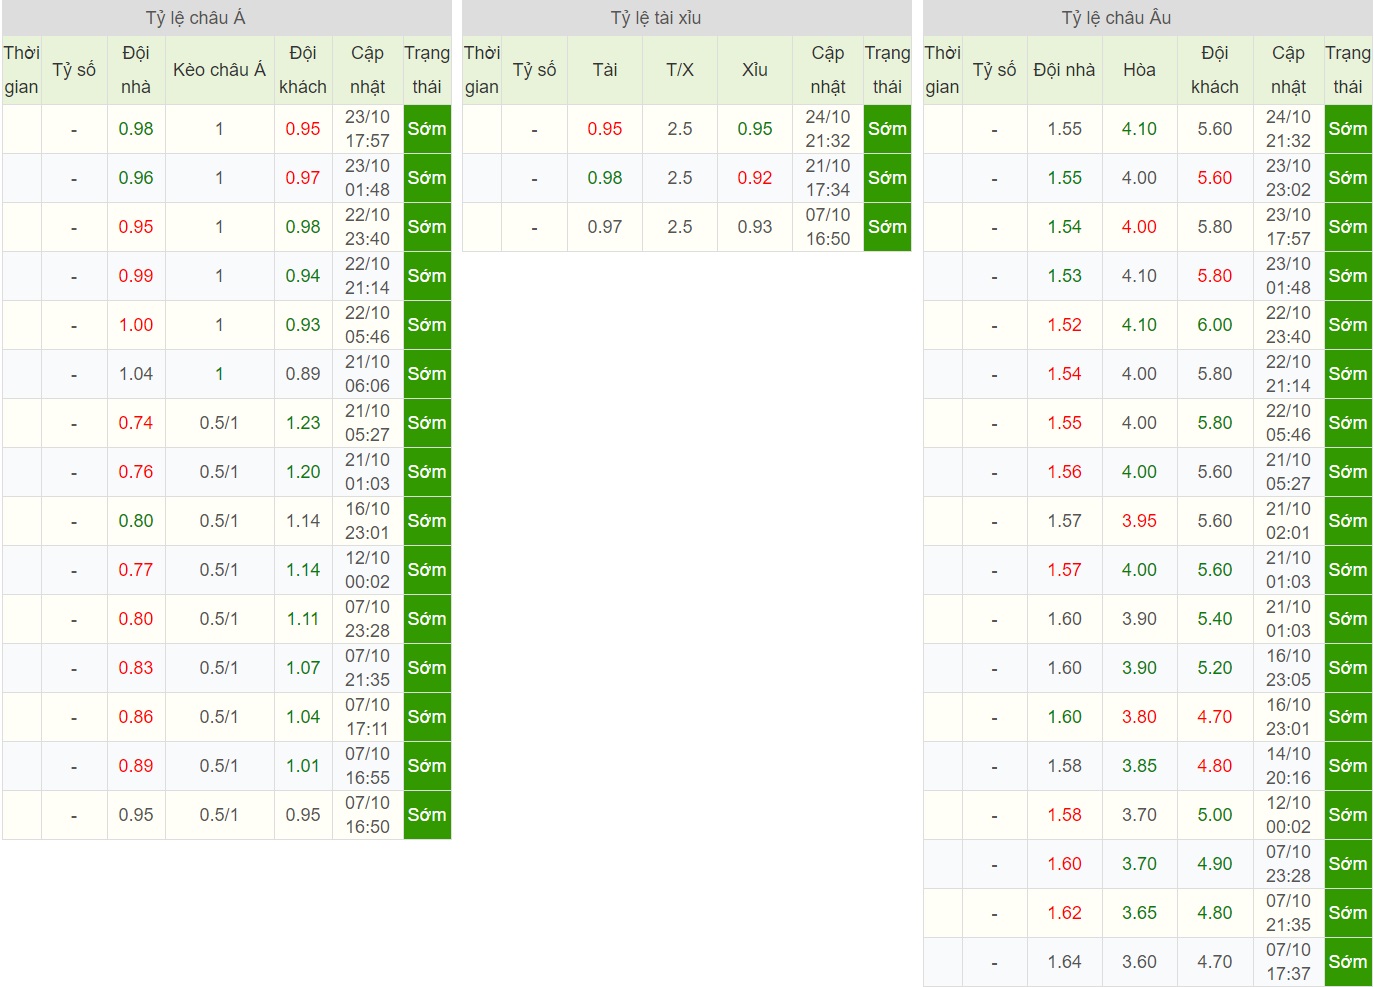Click draw odds 3.65 in châu Âu table

tap(1139, 913)
